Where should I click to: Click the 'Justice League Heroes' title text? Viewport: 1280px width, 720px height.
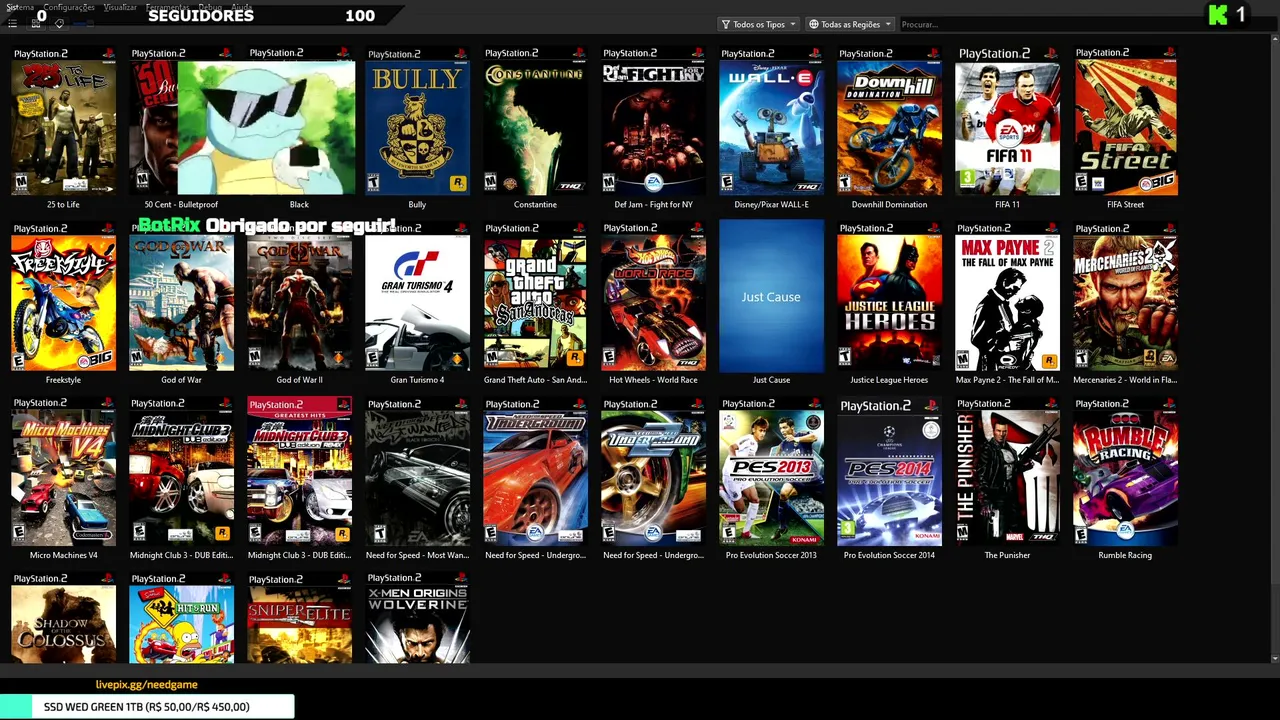pyautogui.click(x=889, y=380)
